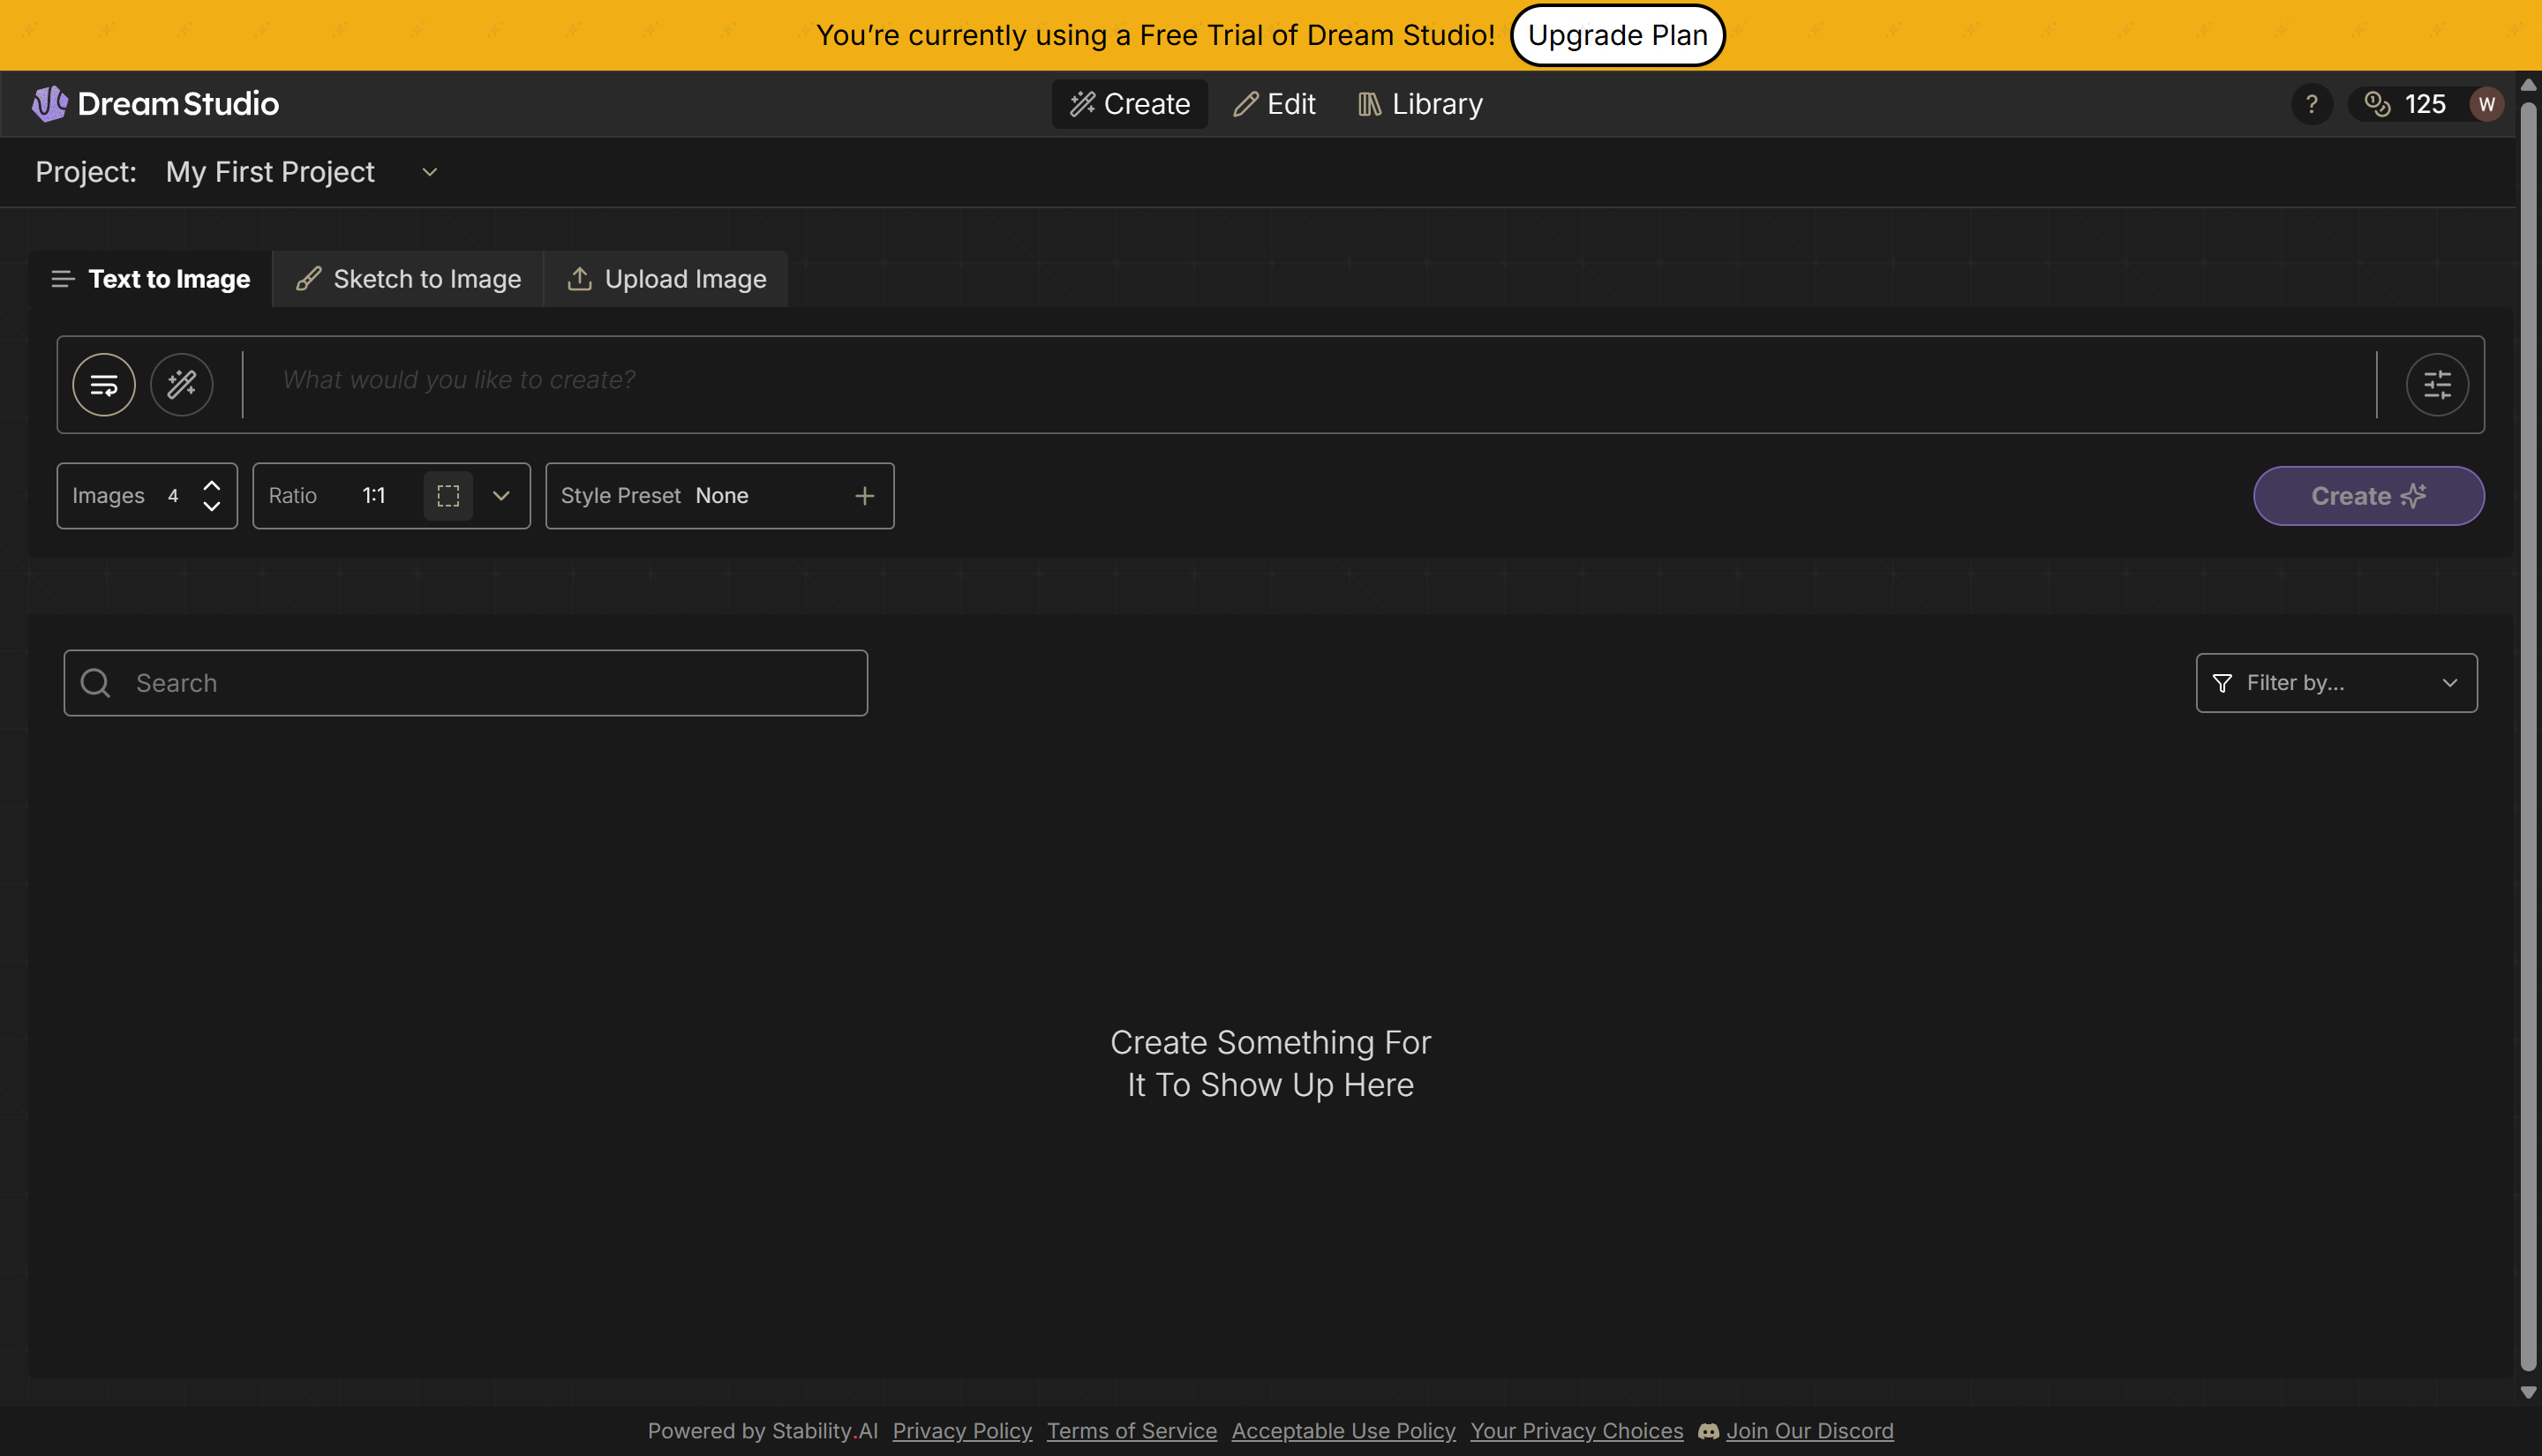Select the prompt magic wand enhance icon
Image resolution: width=2542 pixels, height=1456 pixels.
click(181, 384)
